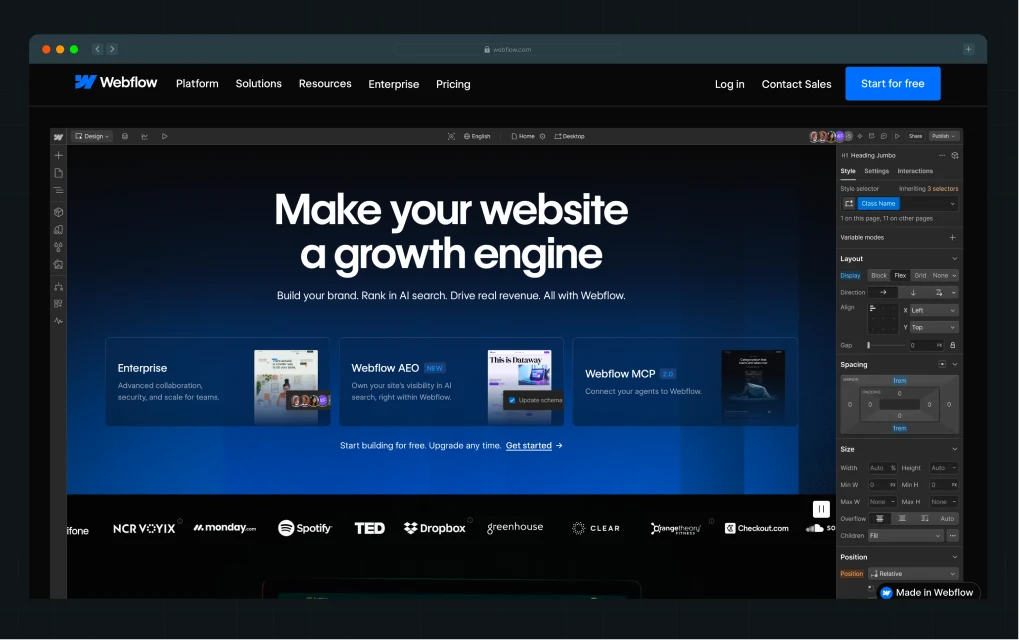Open page settings gear next to Home
The width and height of the screenshot is (1019, 640).
543,136
